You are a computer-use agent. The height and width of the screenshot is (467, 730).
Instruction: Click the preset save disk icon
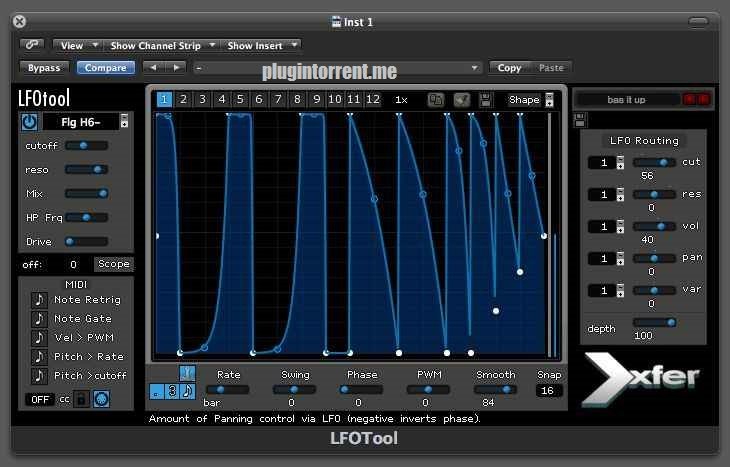[x=580, y=120]
